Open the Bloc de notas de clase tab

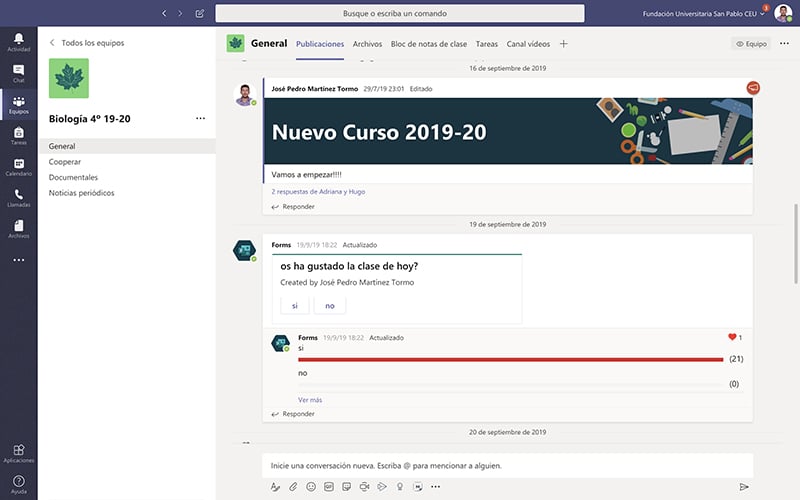click(429, 44)
